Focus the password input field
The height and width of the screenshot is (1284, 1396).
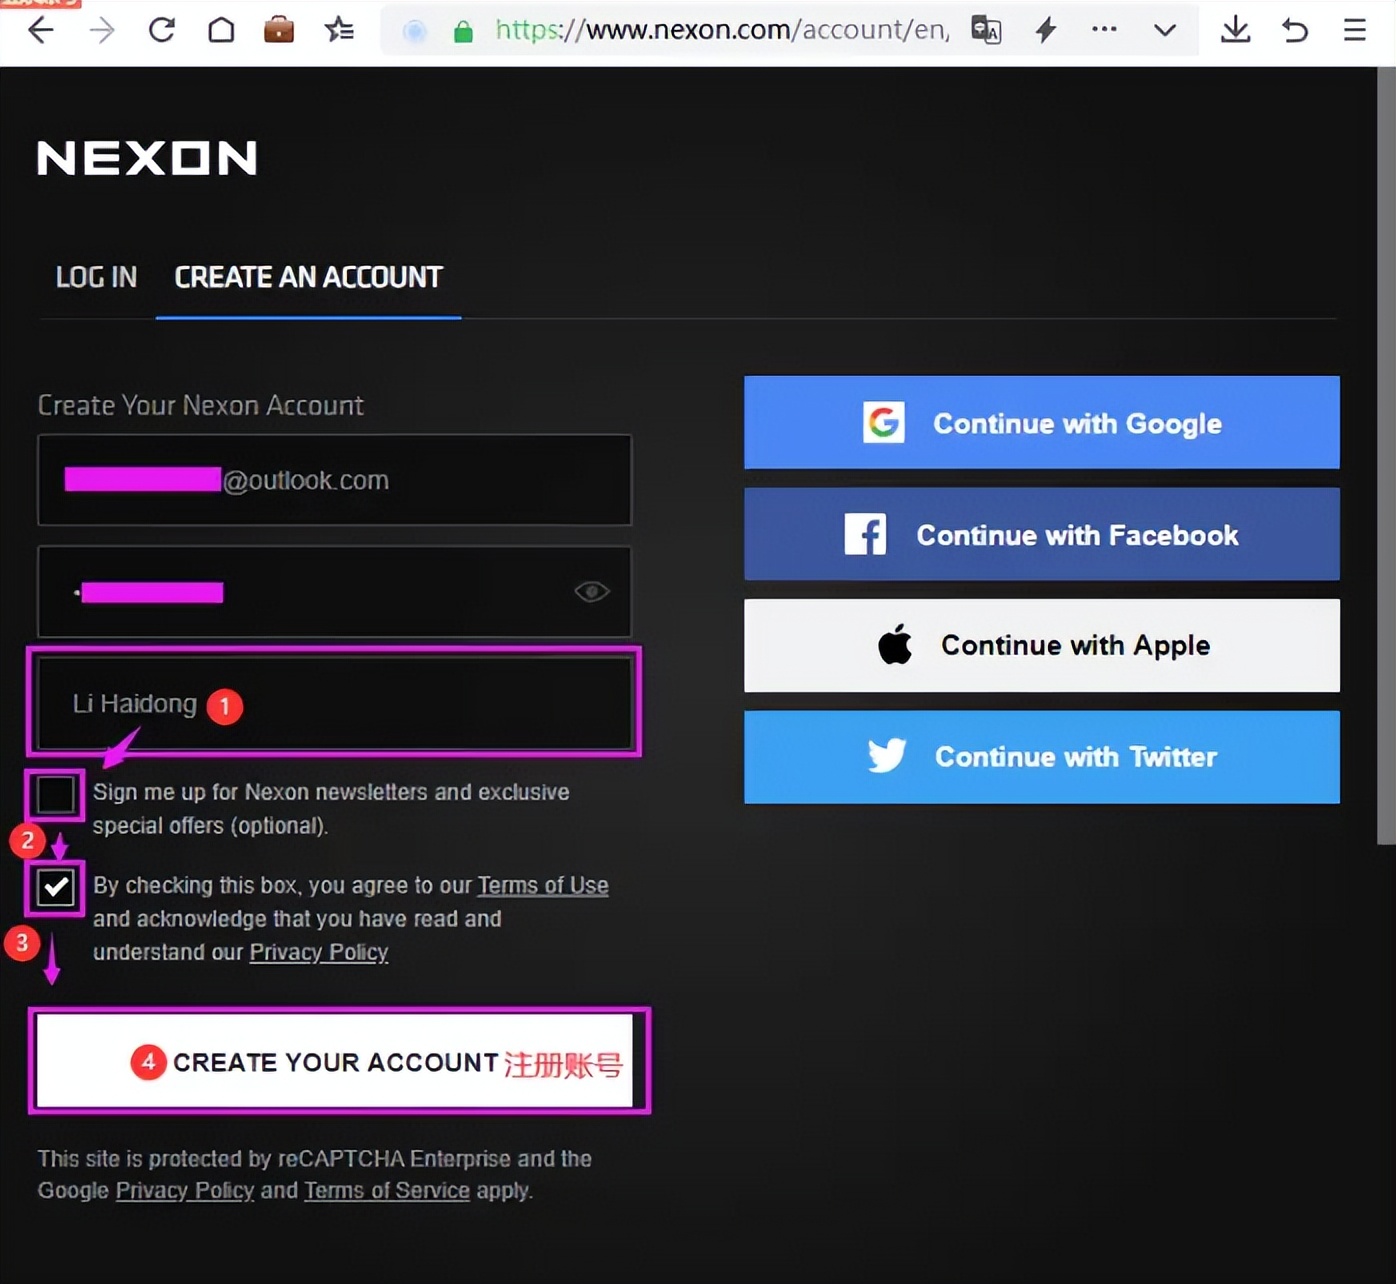(335, 592)
